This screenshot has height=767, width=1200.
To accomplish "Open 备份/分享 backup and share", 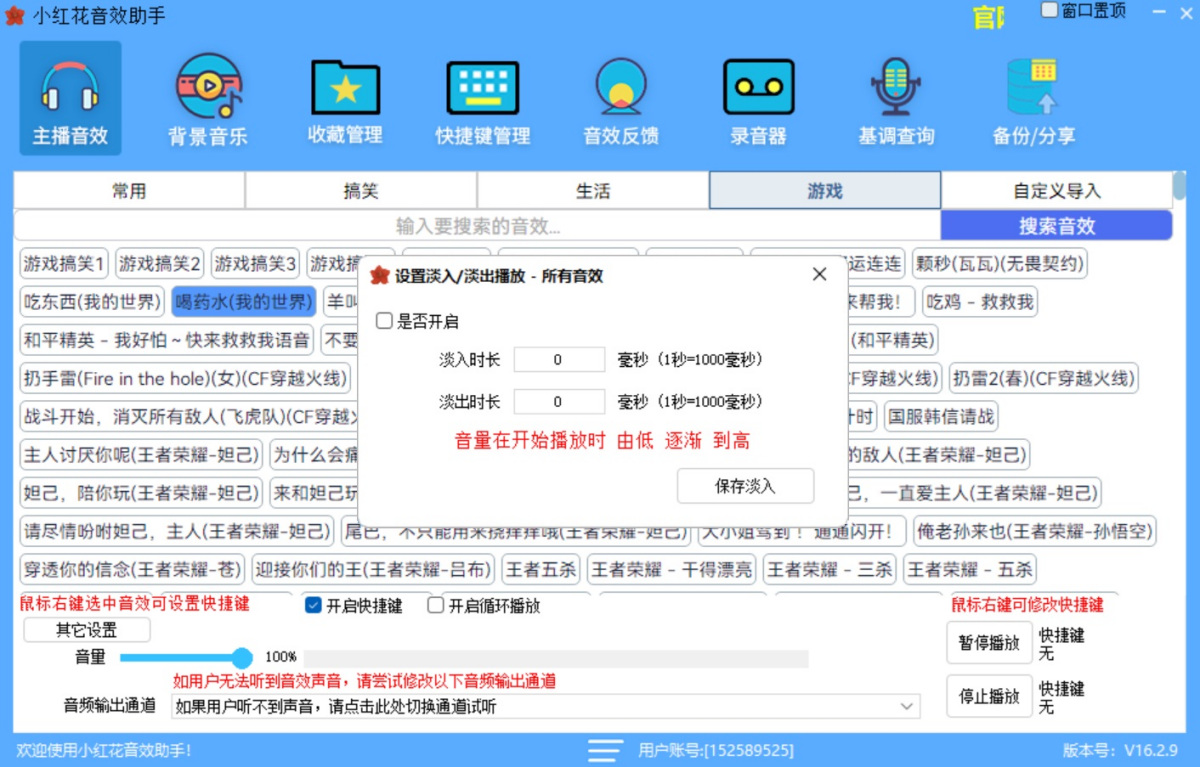I will point(1032,97).
